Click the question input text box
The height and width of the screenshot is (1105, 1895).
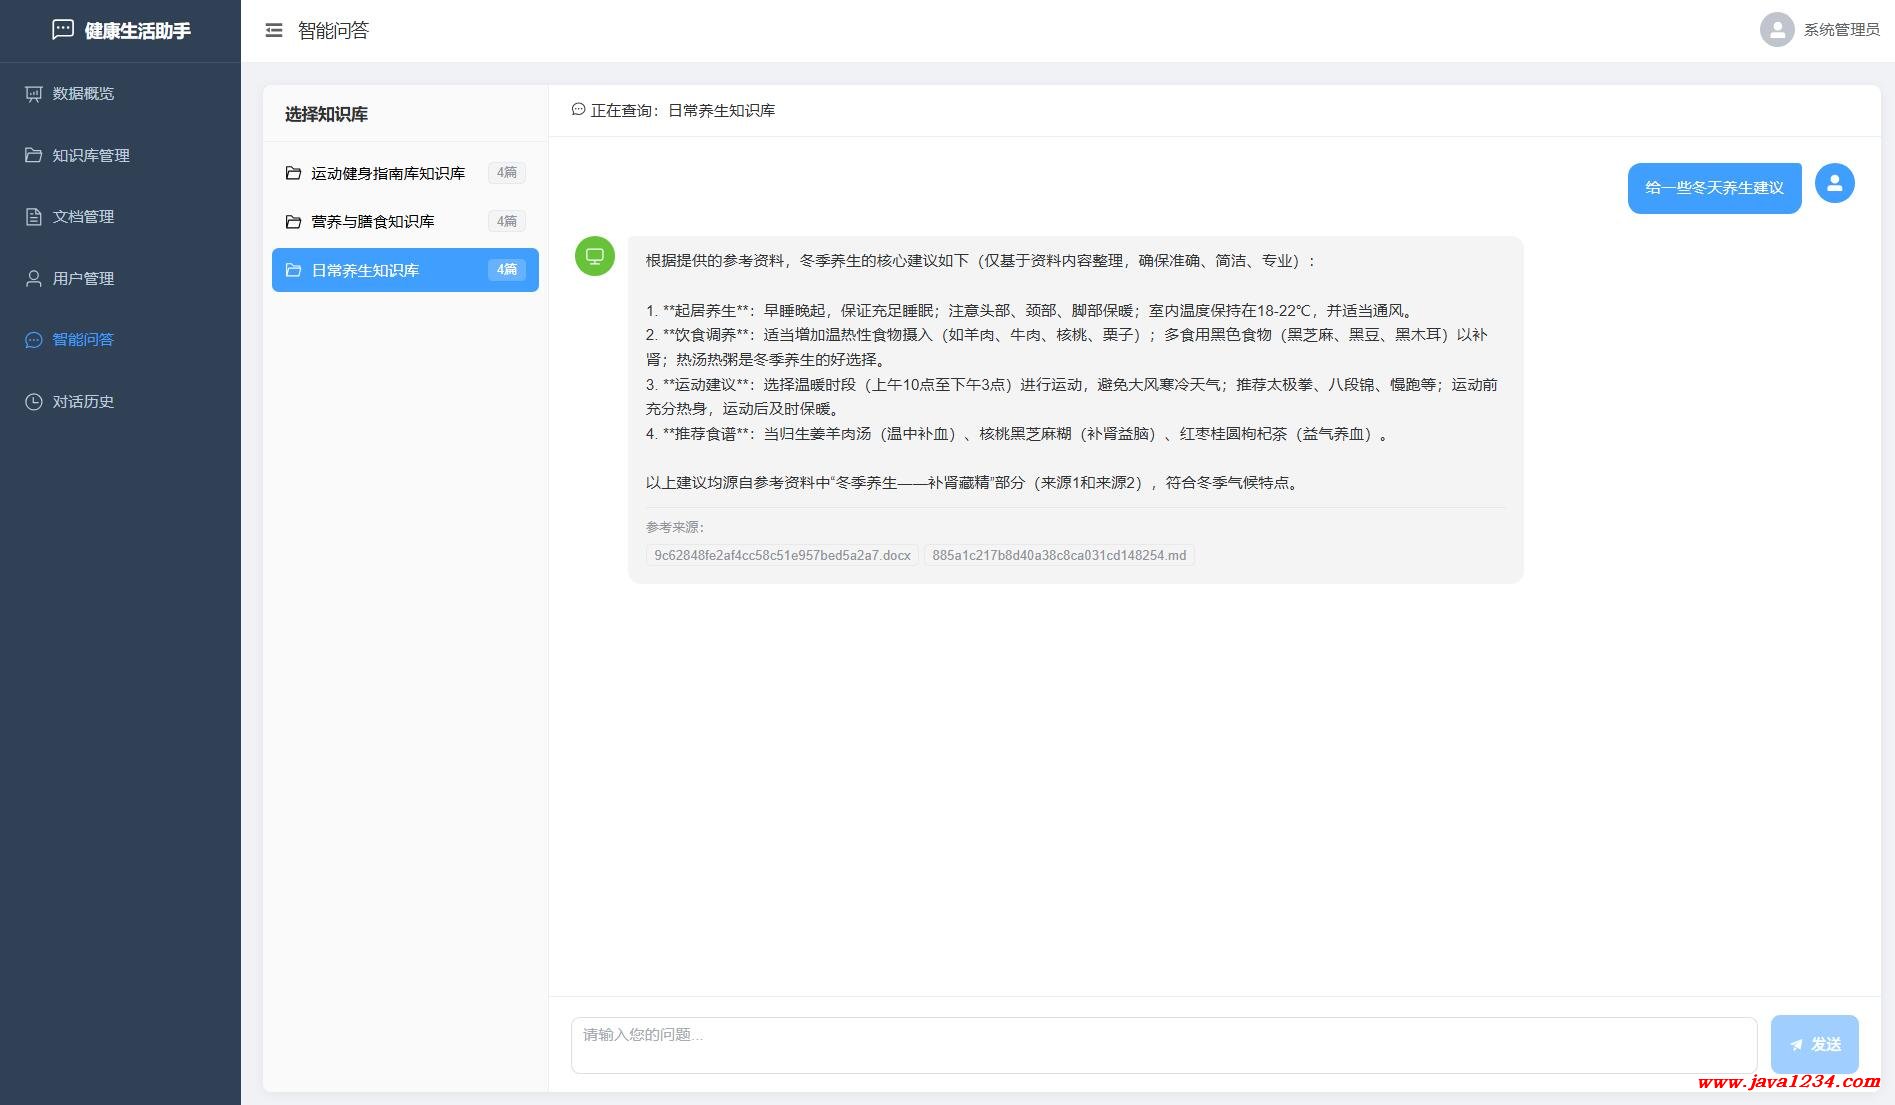tap(1163, 1045)
